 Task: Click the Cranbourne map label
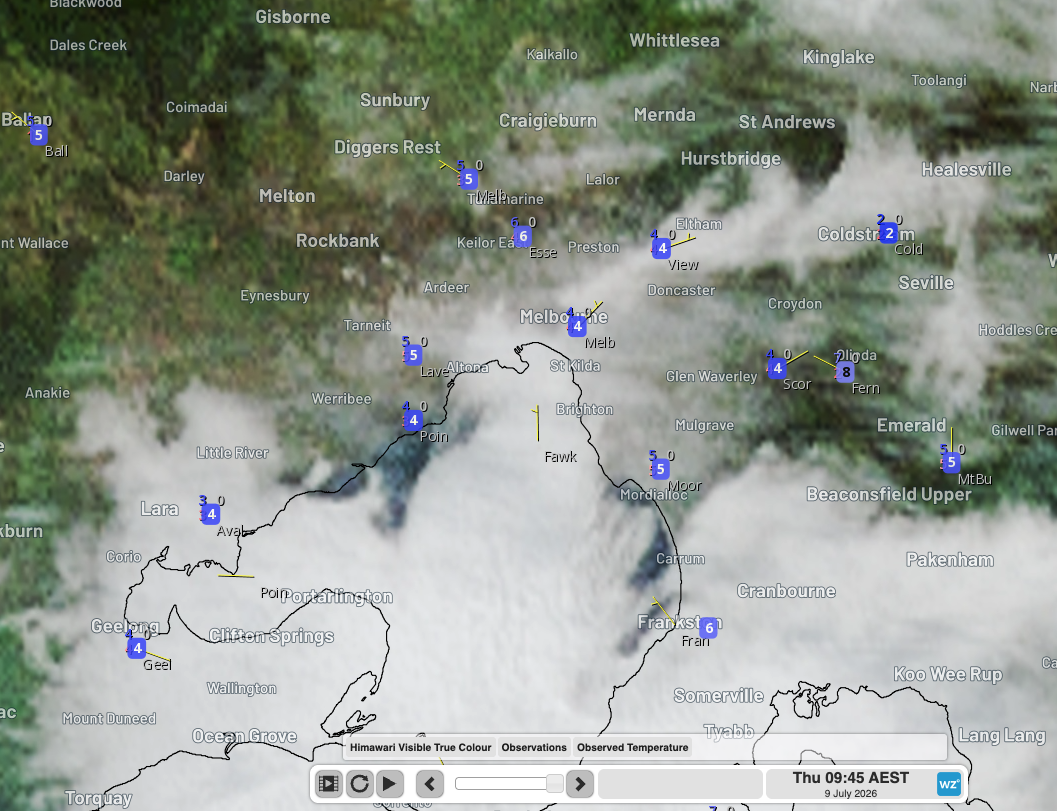786,591
